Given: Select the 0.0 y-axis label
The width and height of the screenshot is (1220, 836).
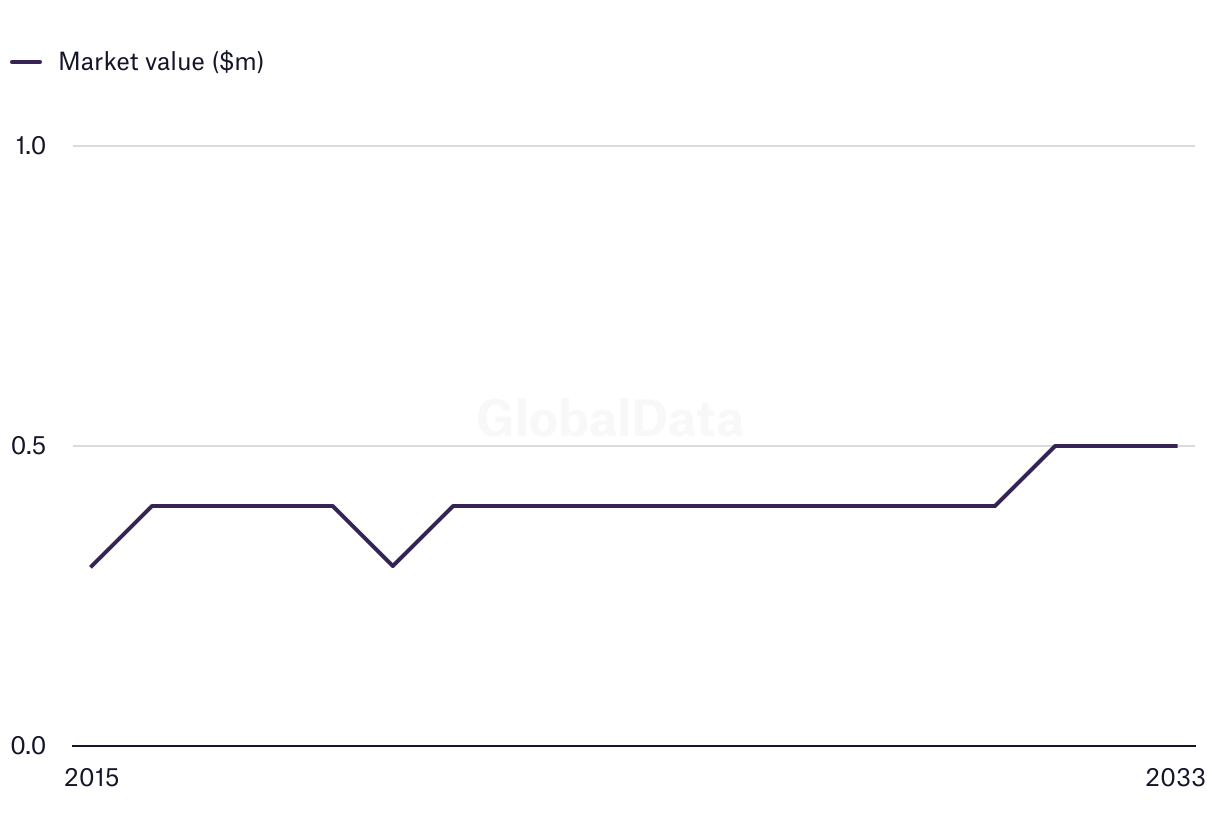Looking at the screenshot, I should point(30,746).
